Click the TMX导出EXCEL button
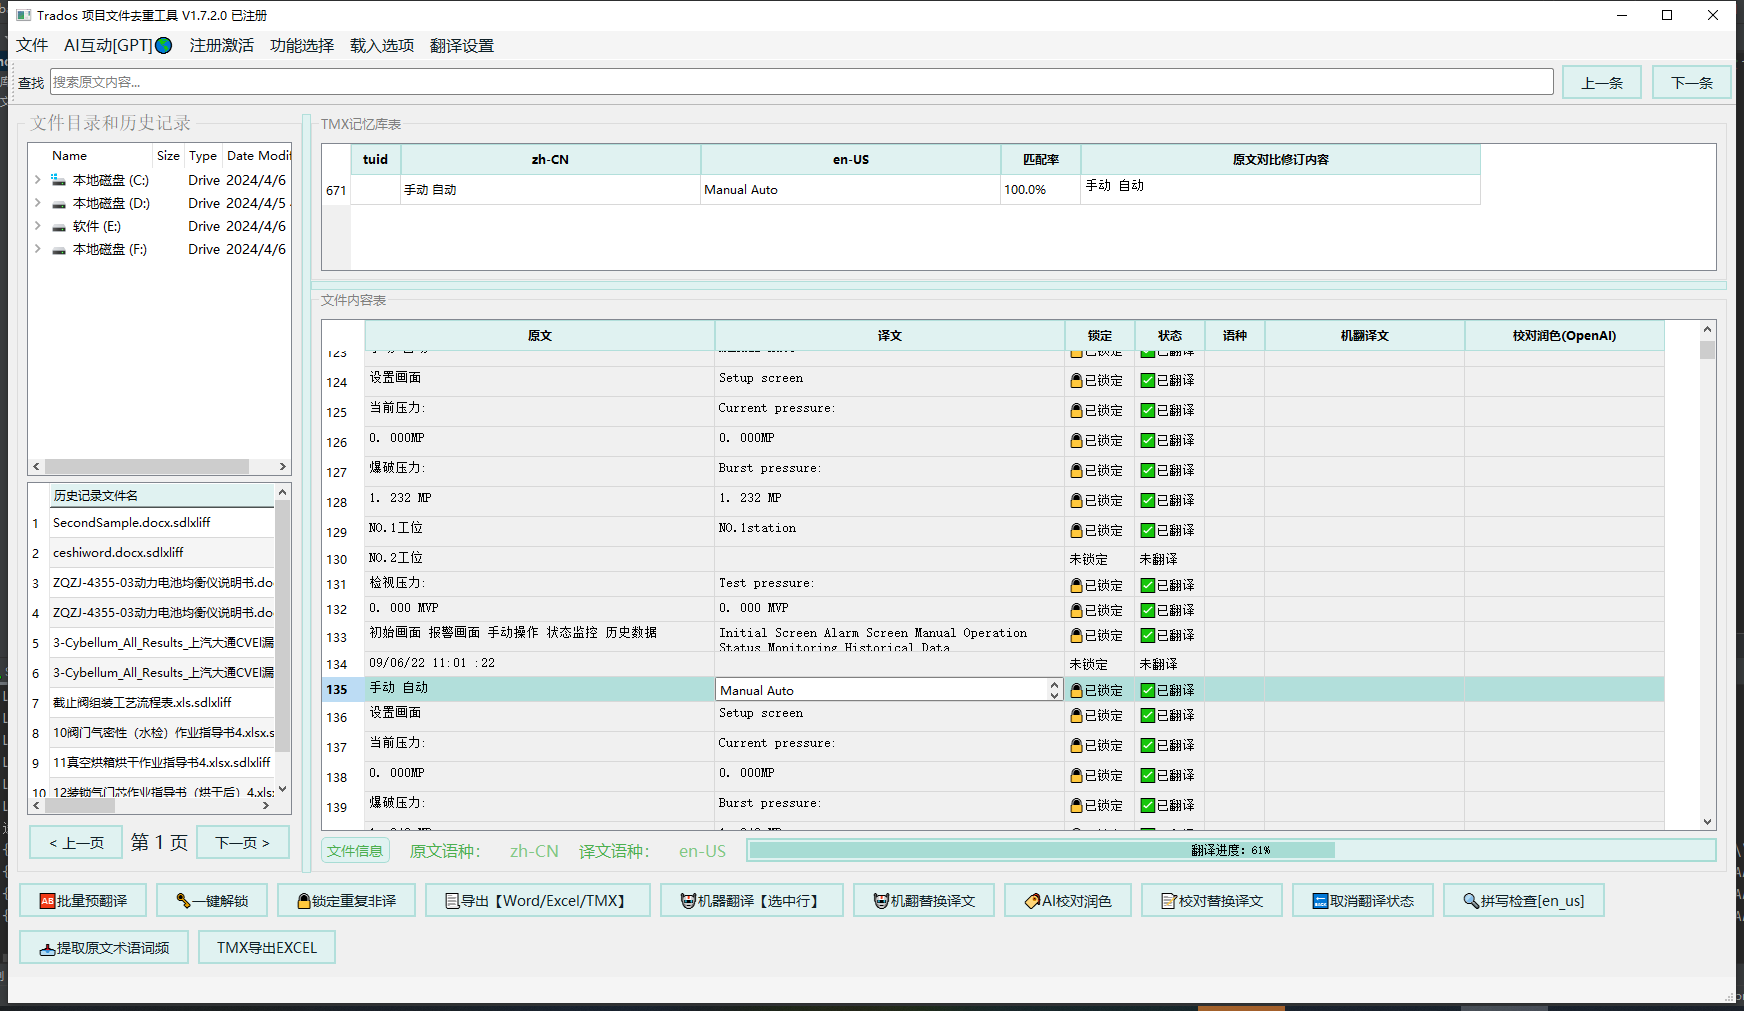 [267, 948]
